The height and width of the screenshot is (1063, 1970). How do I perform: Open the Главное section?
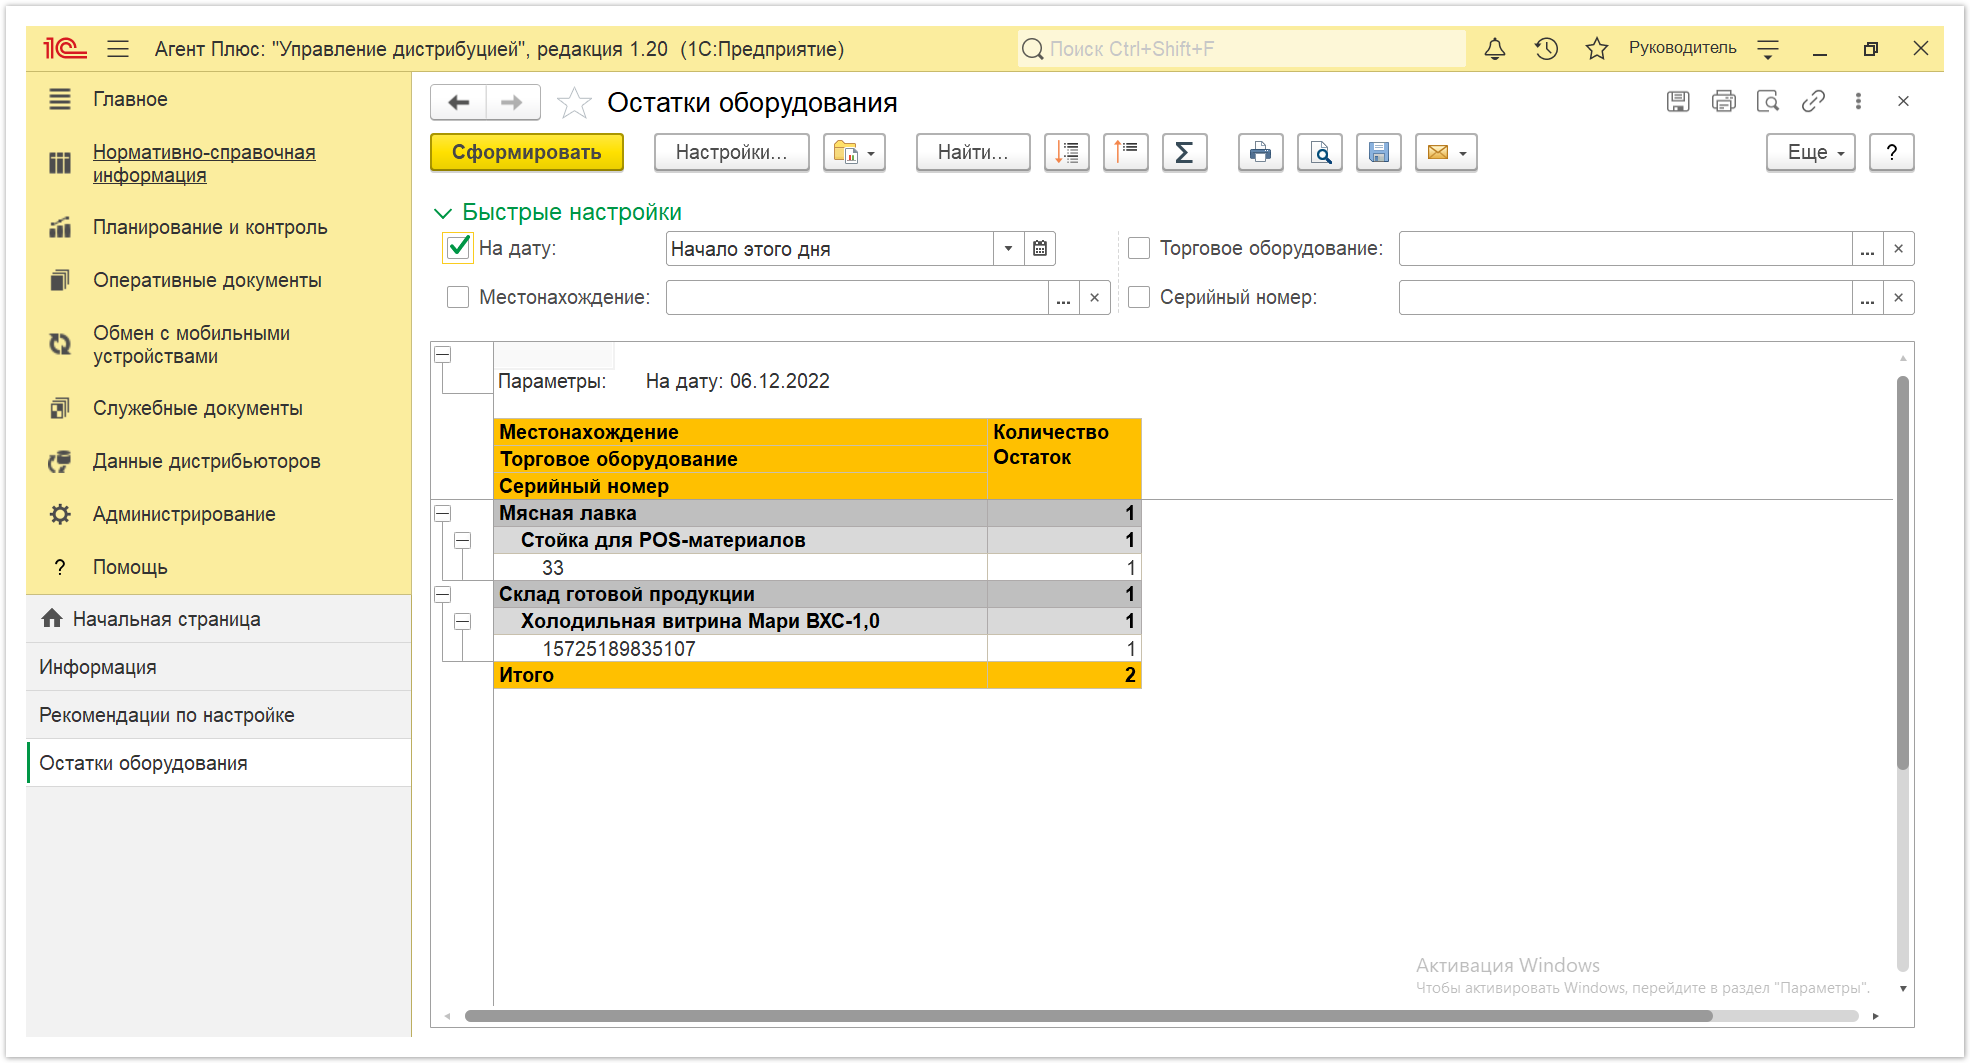tap(218, 99)
